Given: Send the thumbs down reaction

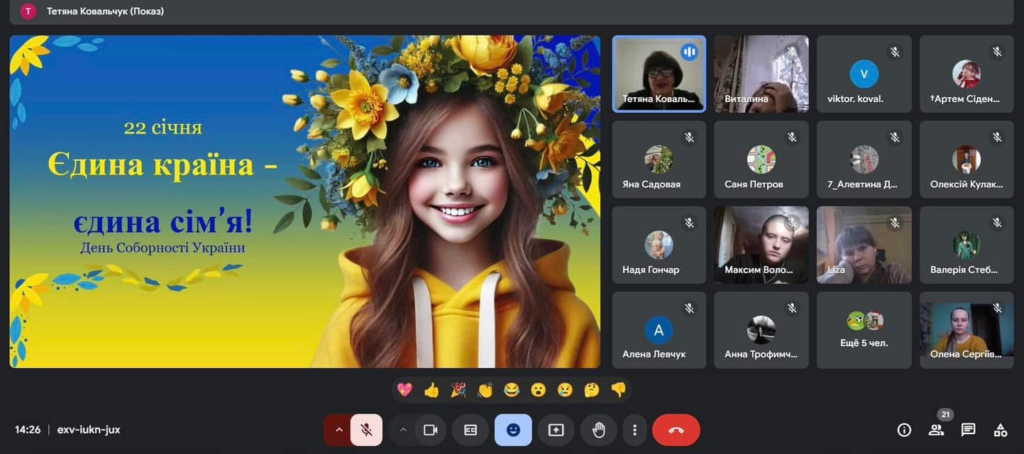Looking at the screenshot, I should 618,390.
